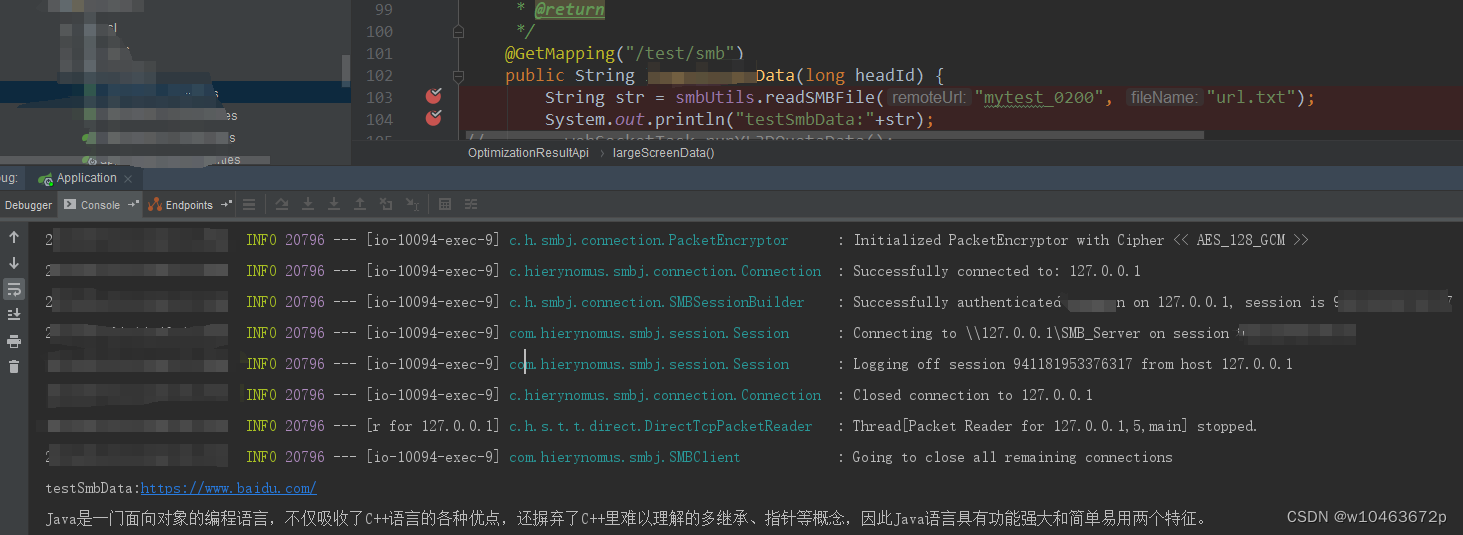Click the OptimizationResultApi breadcrumb
The height and width of the screenshot is (535, 1463).
click(x=528, y=153)
